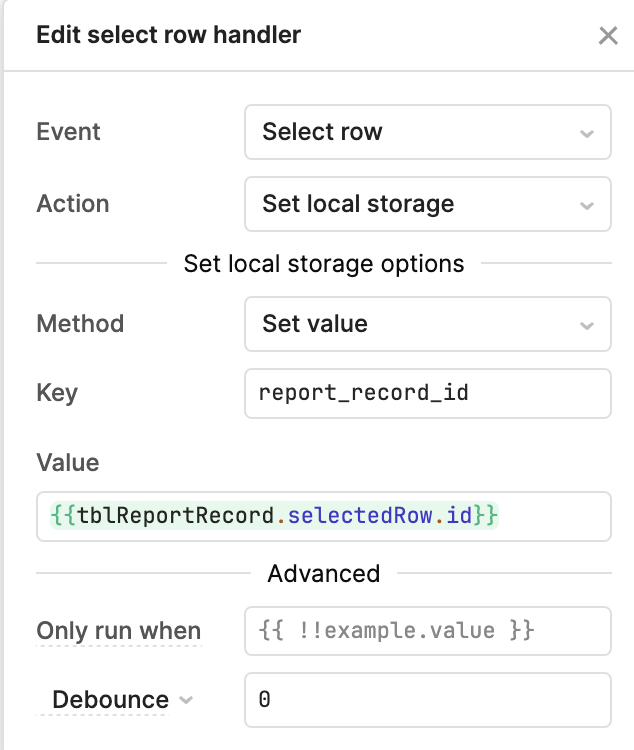This screenshot has height=750, width=634.
Task: Click the Advanced section heading
Action: pyautogui.click(x=324, y=574)
